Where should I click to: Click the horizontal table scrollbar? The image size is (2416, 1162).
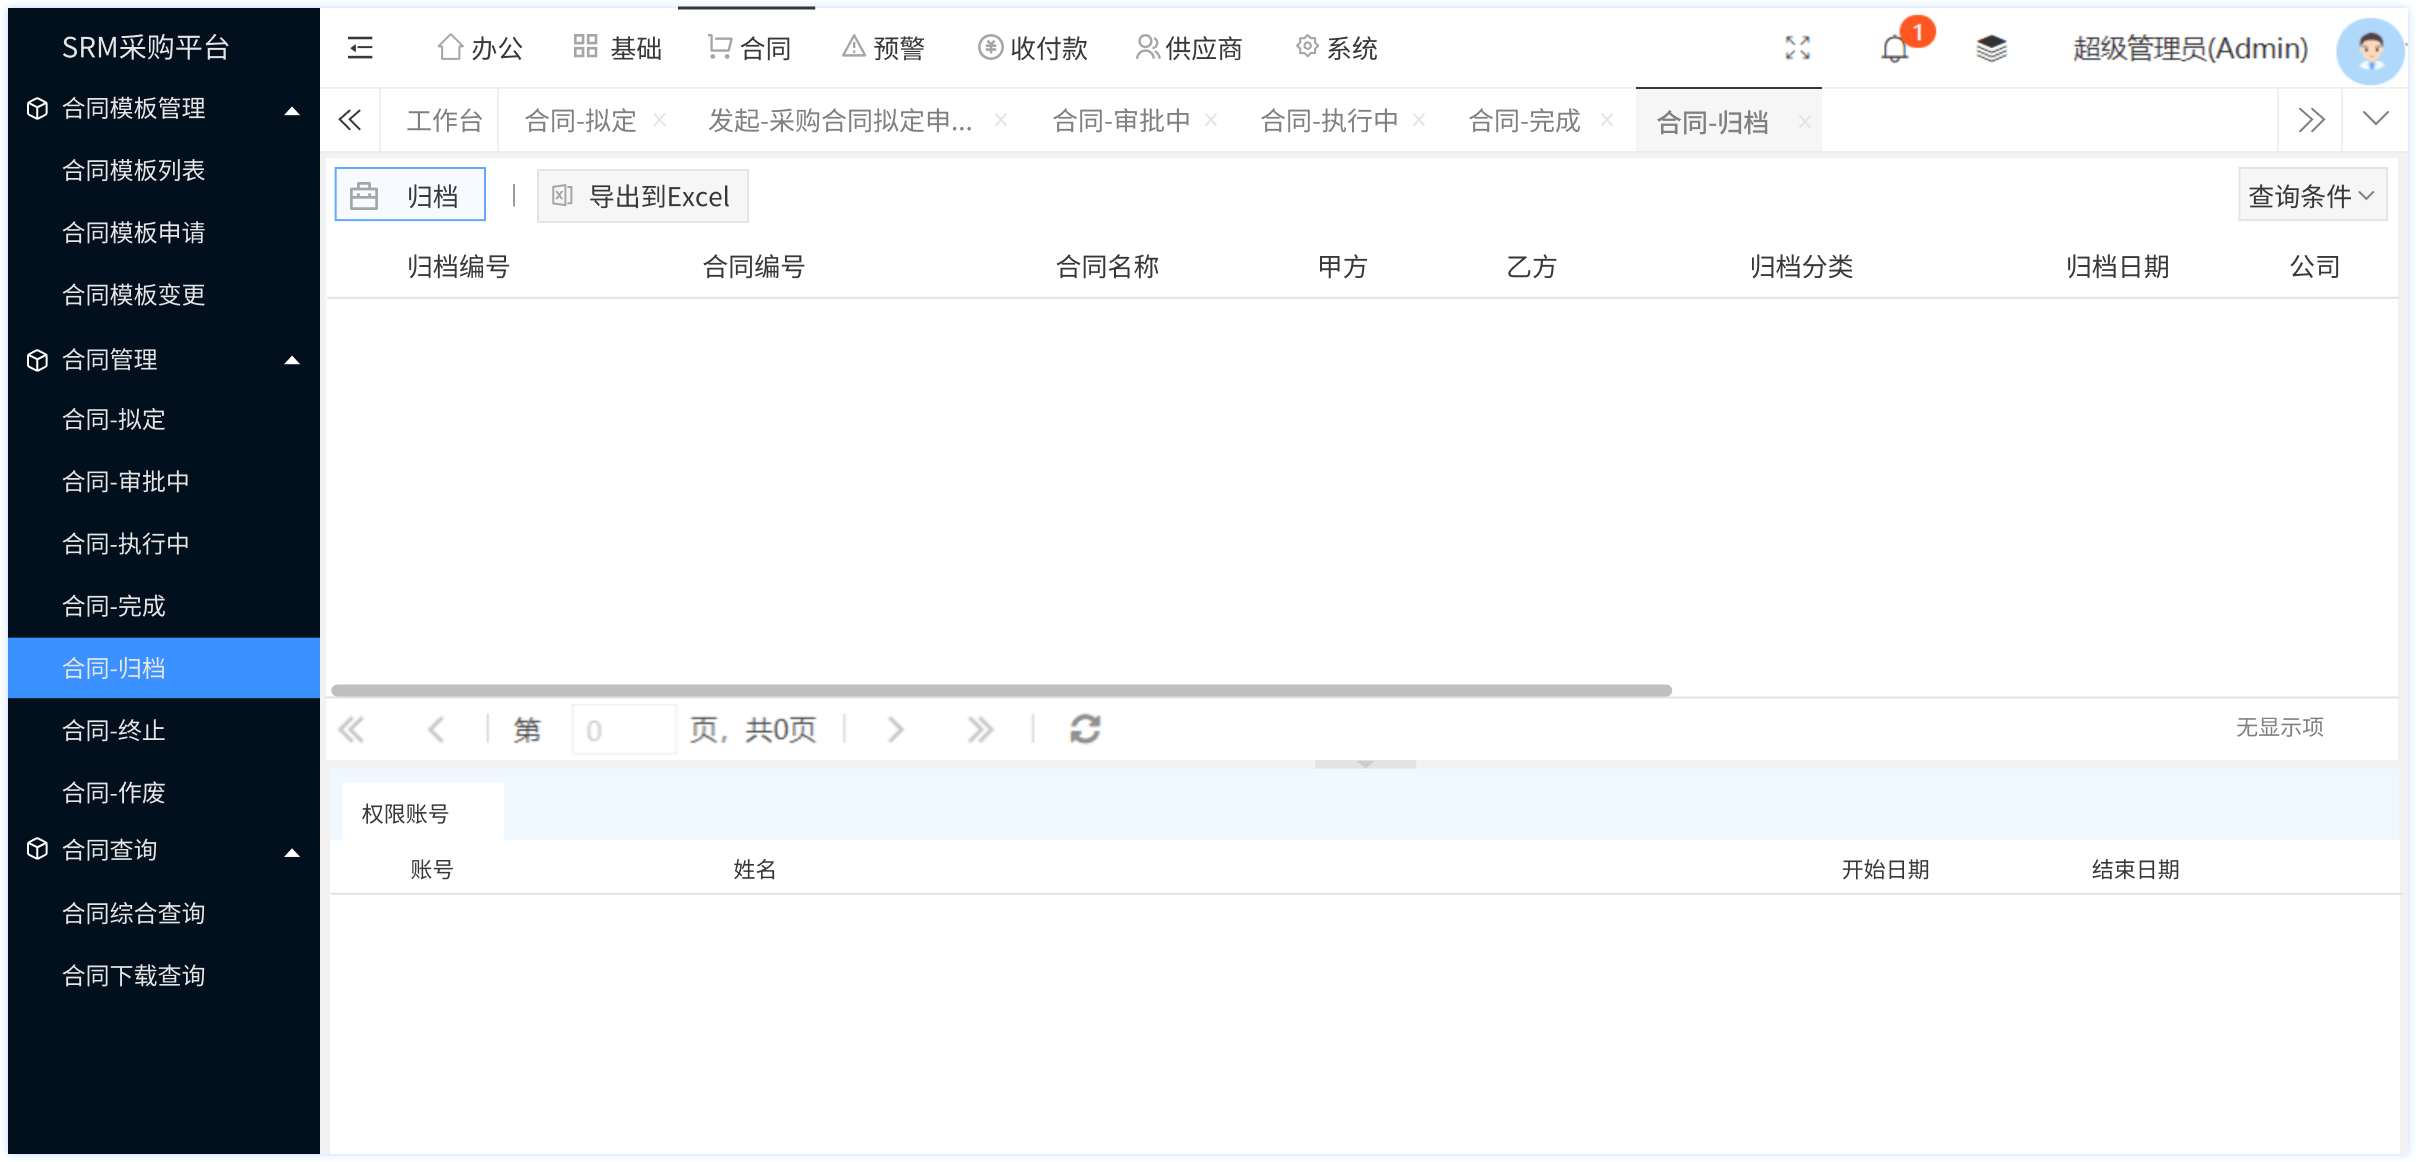[x=1000, y=690]
